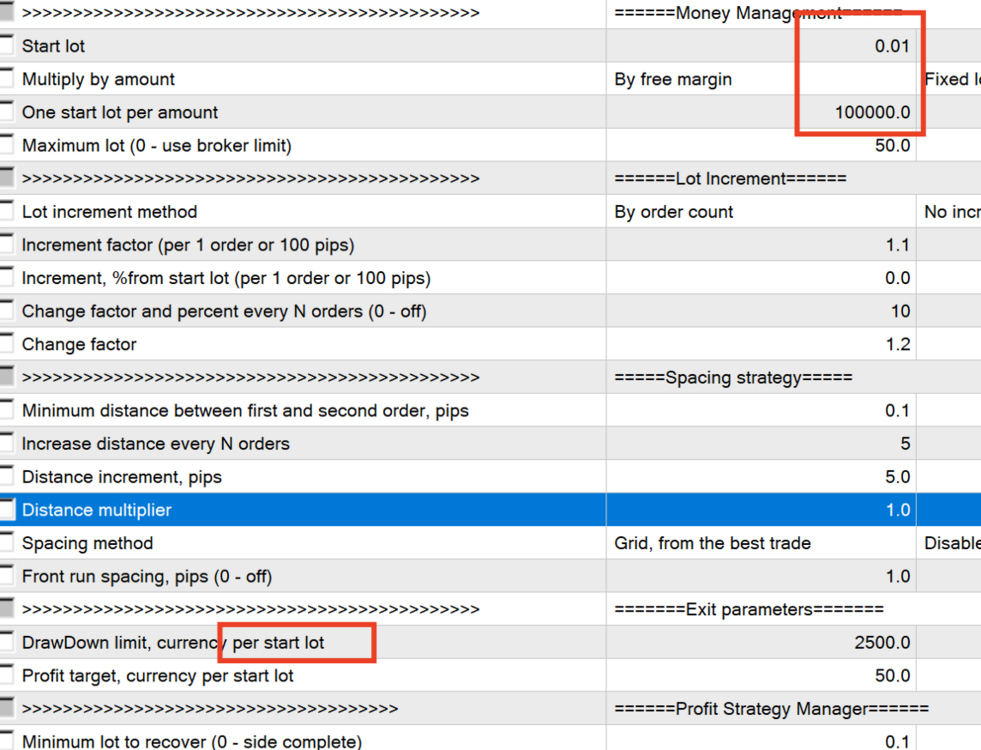Edit the Profit target value 50.0

761,676
